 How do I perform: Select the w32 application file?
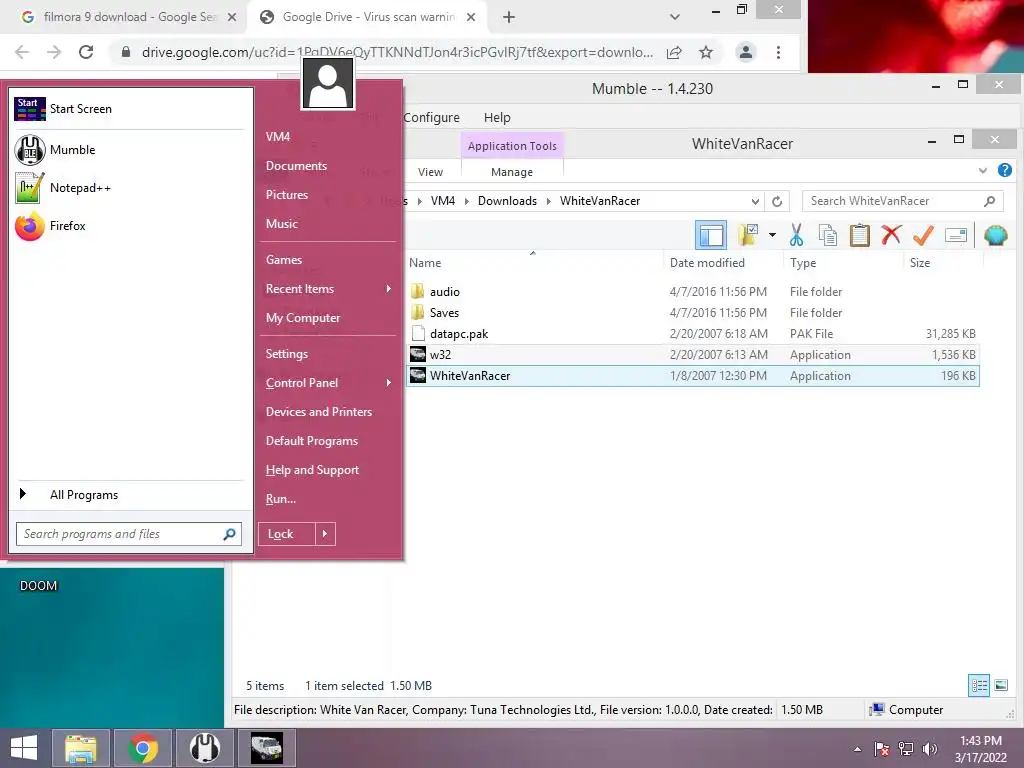tap(692, 355)
